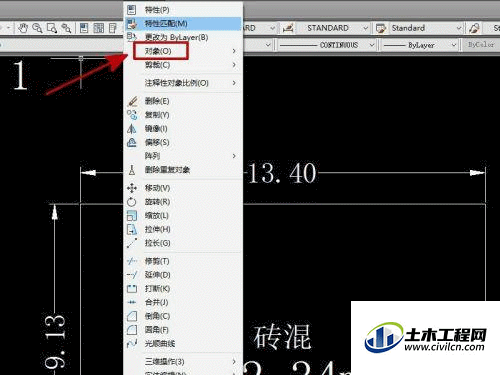Image resolution: width=500 pixels, height=375 pixels.
Task: Select the 拉长(G) lengthen command
Action: coord(183,243)
